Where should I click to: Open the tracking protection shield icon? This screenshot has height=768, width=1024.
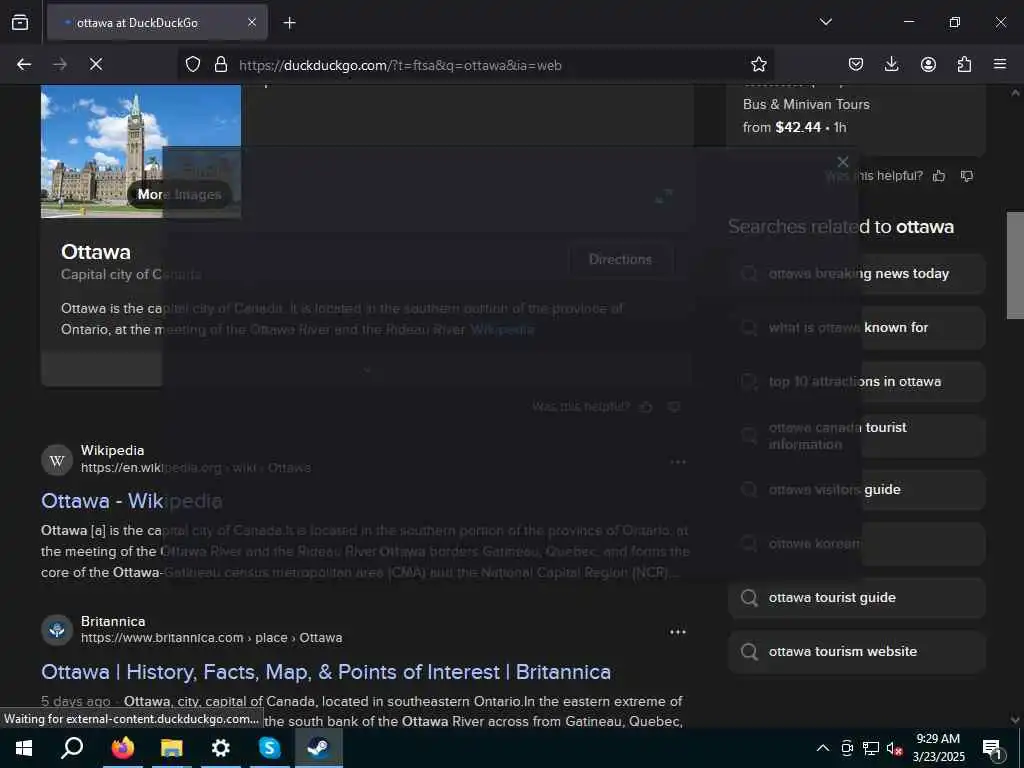tap(193, 64)
